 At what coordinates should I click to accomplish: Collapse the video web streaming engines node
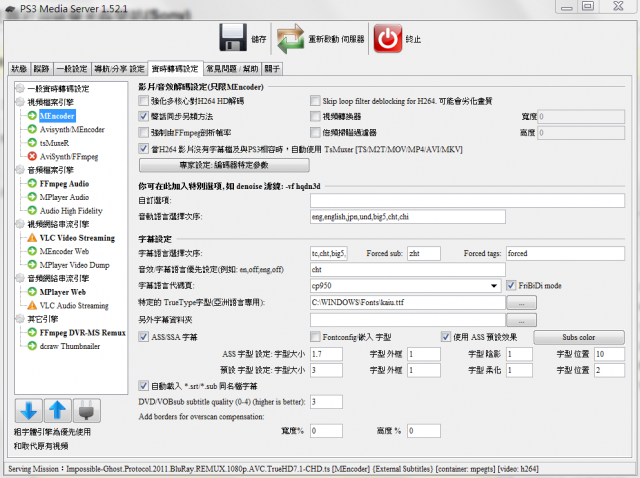coord(20,224)
